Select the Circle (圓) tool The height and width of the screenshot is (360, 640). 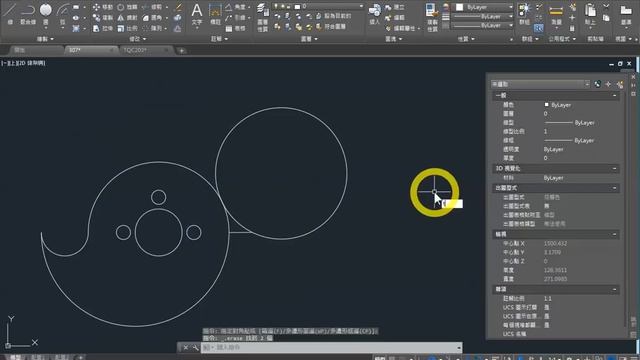pyautogui.click(x=46, y=13)
